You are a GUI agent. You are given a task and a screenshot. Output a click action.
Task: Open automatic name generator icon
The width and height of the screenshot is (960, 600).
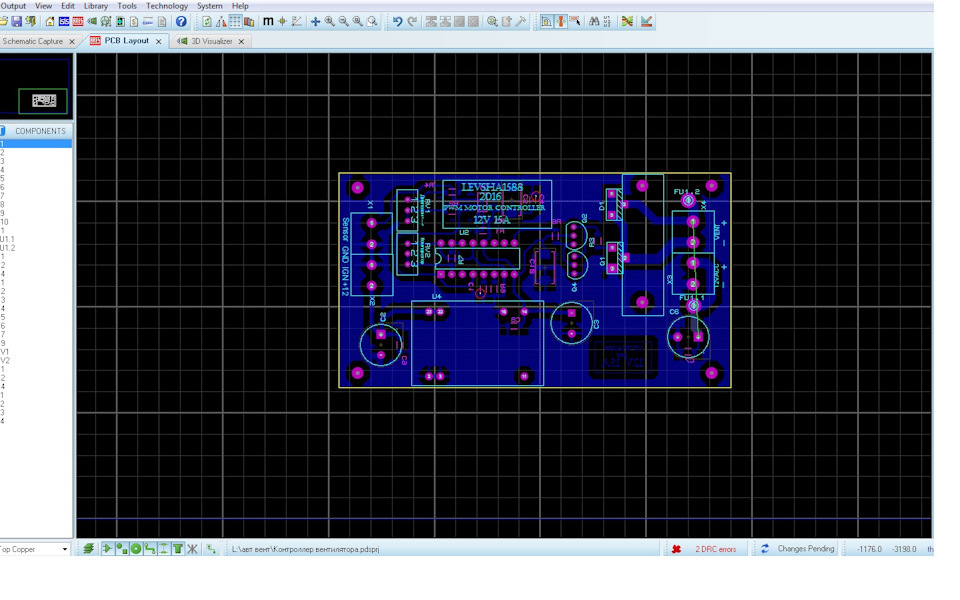coord(607,21)
